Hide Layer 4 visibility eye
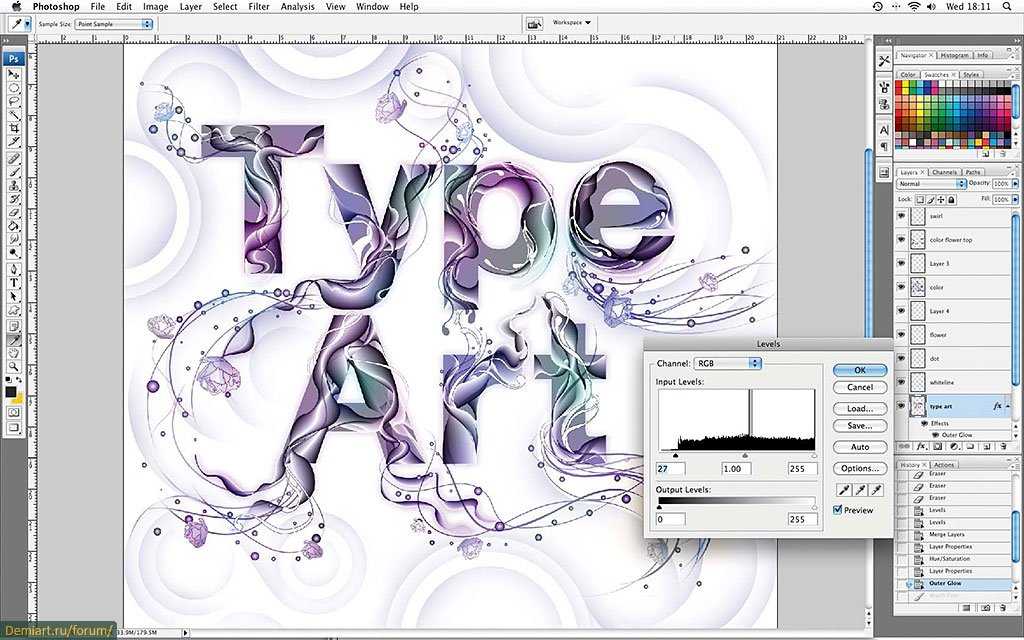Viewport: 1024px width, 640px height. pyautogui.click(x=902, y=311)
